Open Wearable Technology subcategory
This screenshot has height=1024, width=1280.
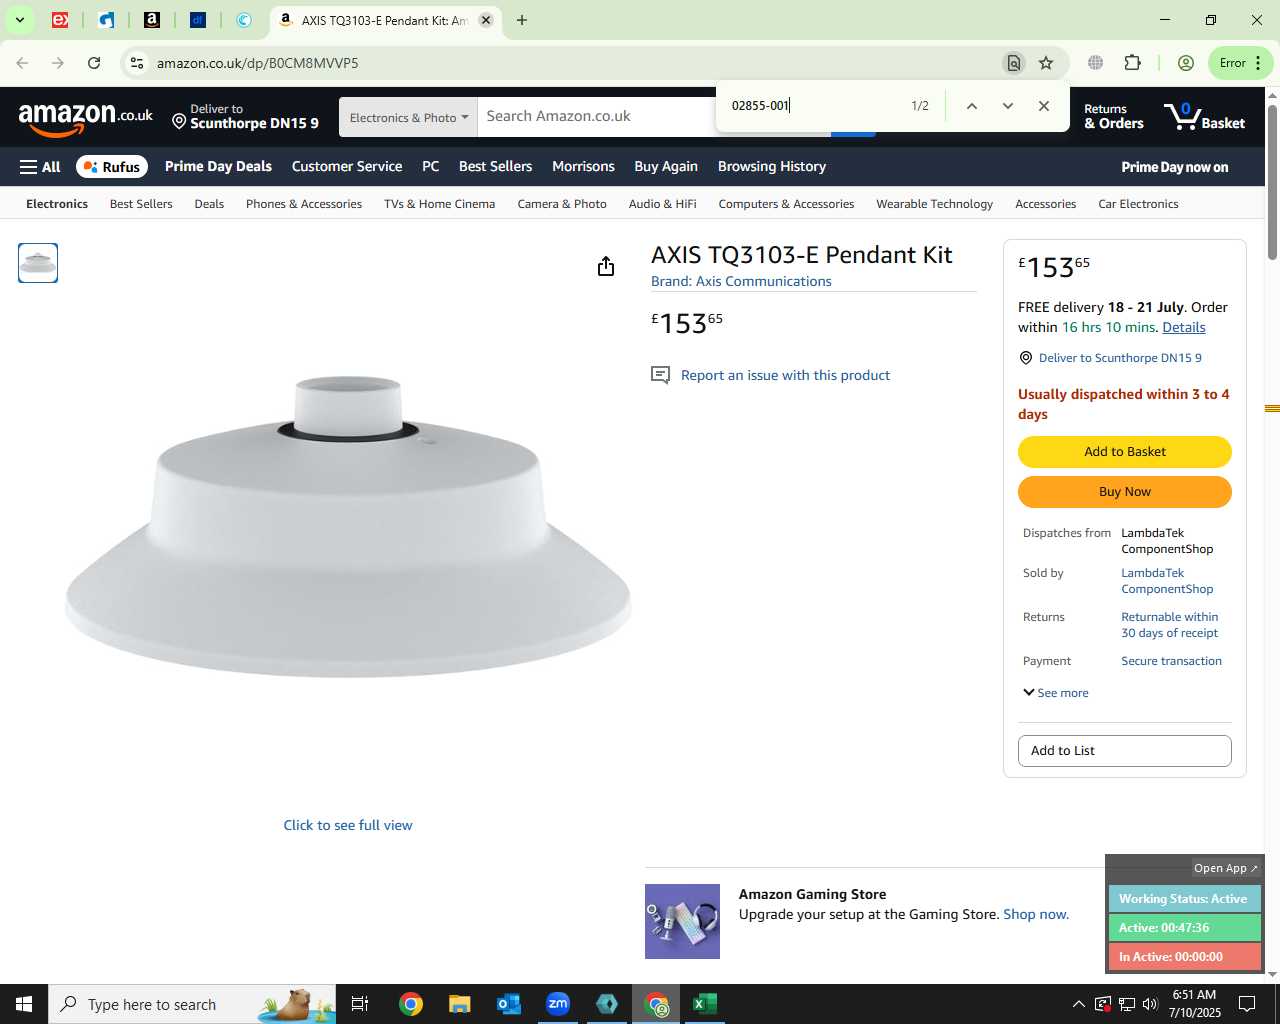pyautogui.click(x=935, y=204)
